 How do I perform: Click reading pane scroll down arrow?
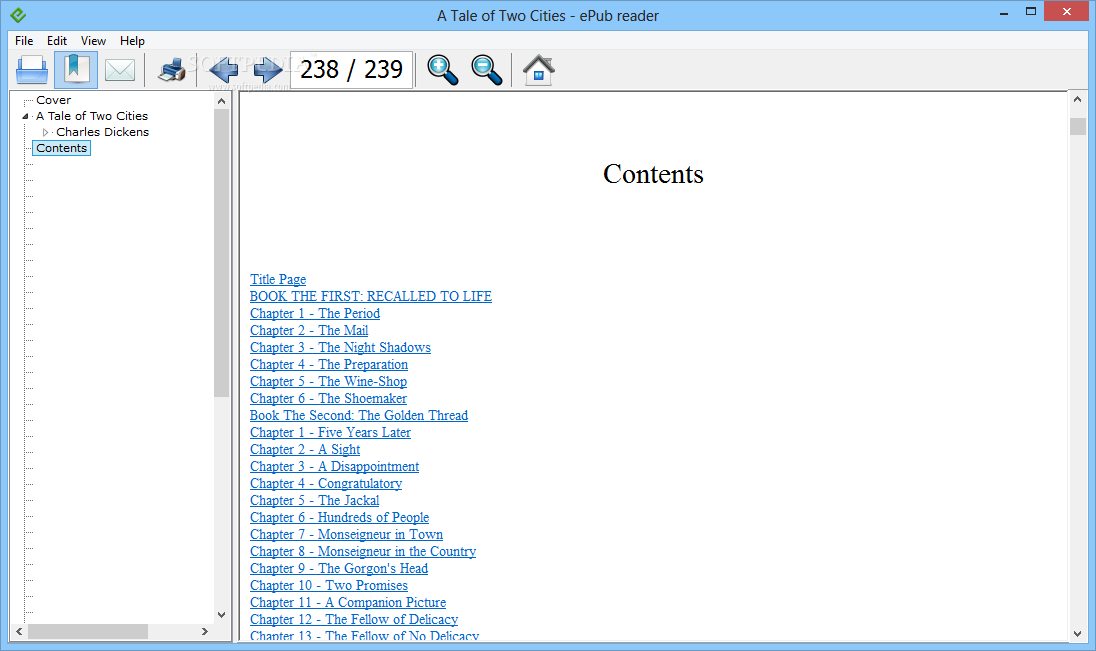(x=1077, y=634)
